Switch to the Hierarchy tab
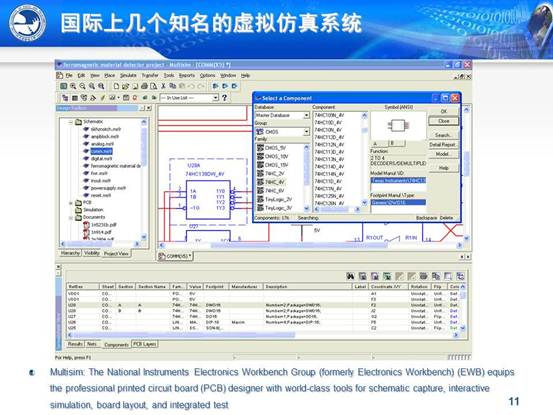This screenshot has width=553, height=415. [x=70, y=253]
